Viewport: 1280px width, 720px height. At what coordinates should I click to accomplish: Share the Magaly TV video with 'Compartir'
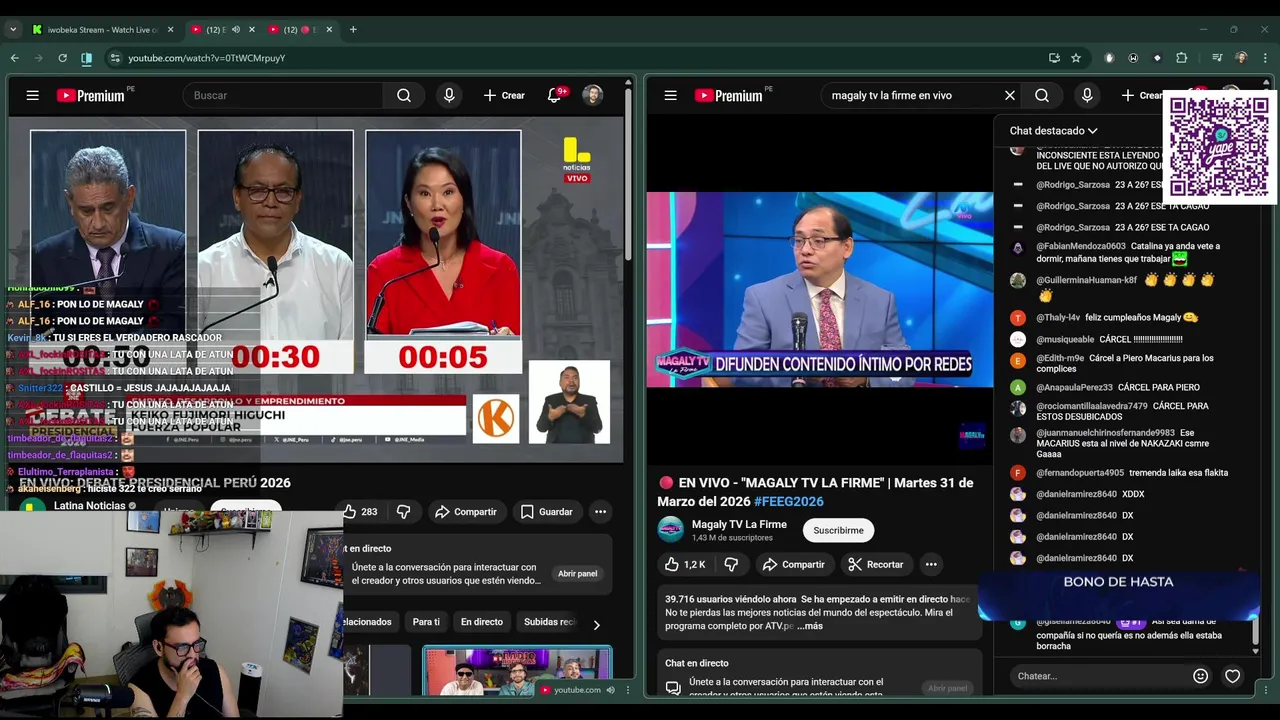coord(793,564)
